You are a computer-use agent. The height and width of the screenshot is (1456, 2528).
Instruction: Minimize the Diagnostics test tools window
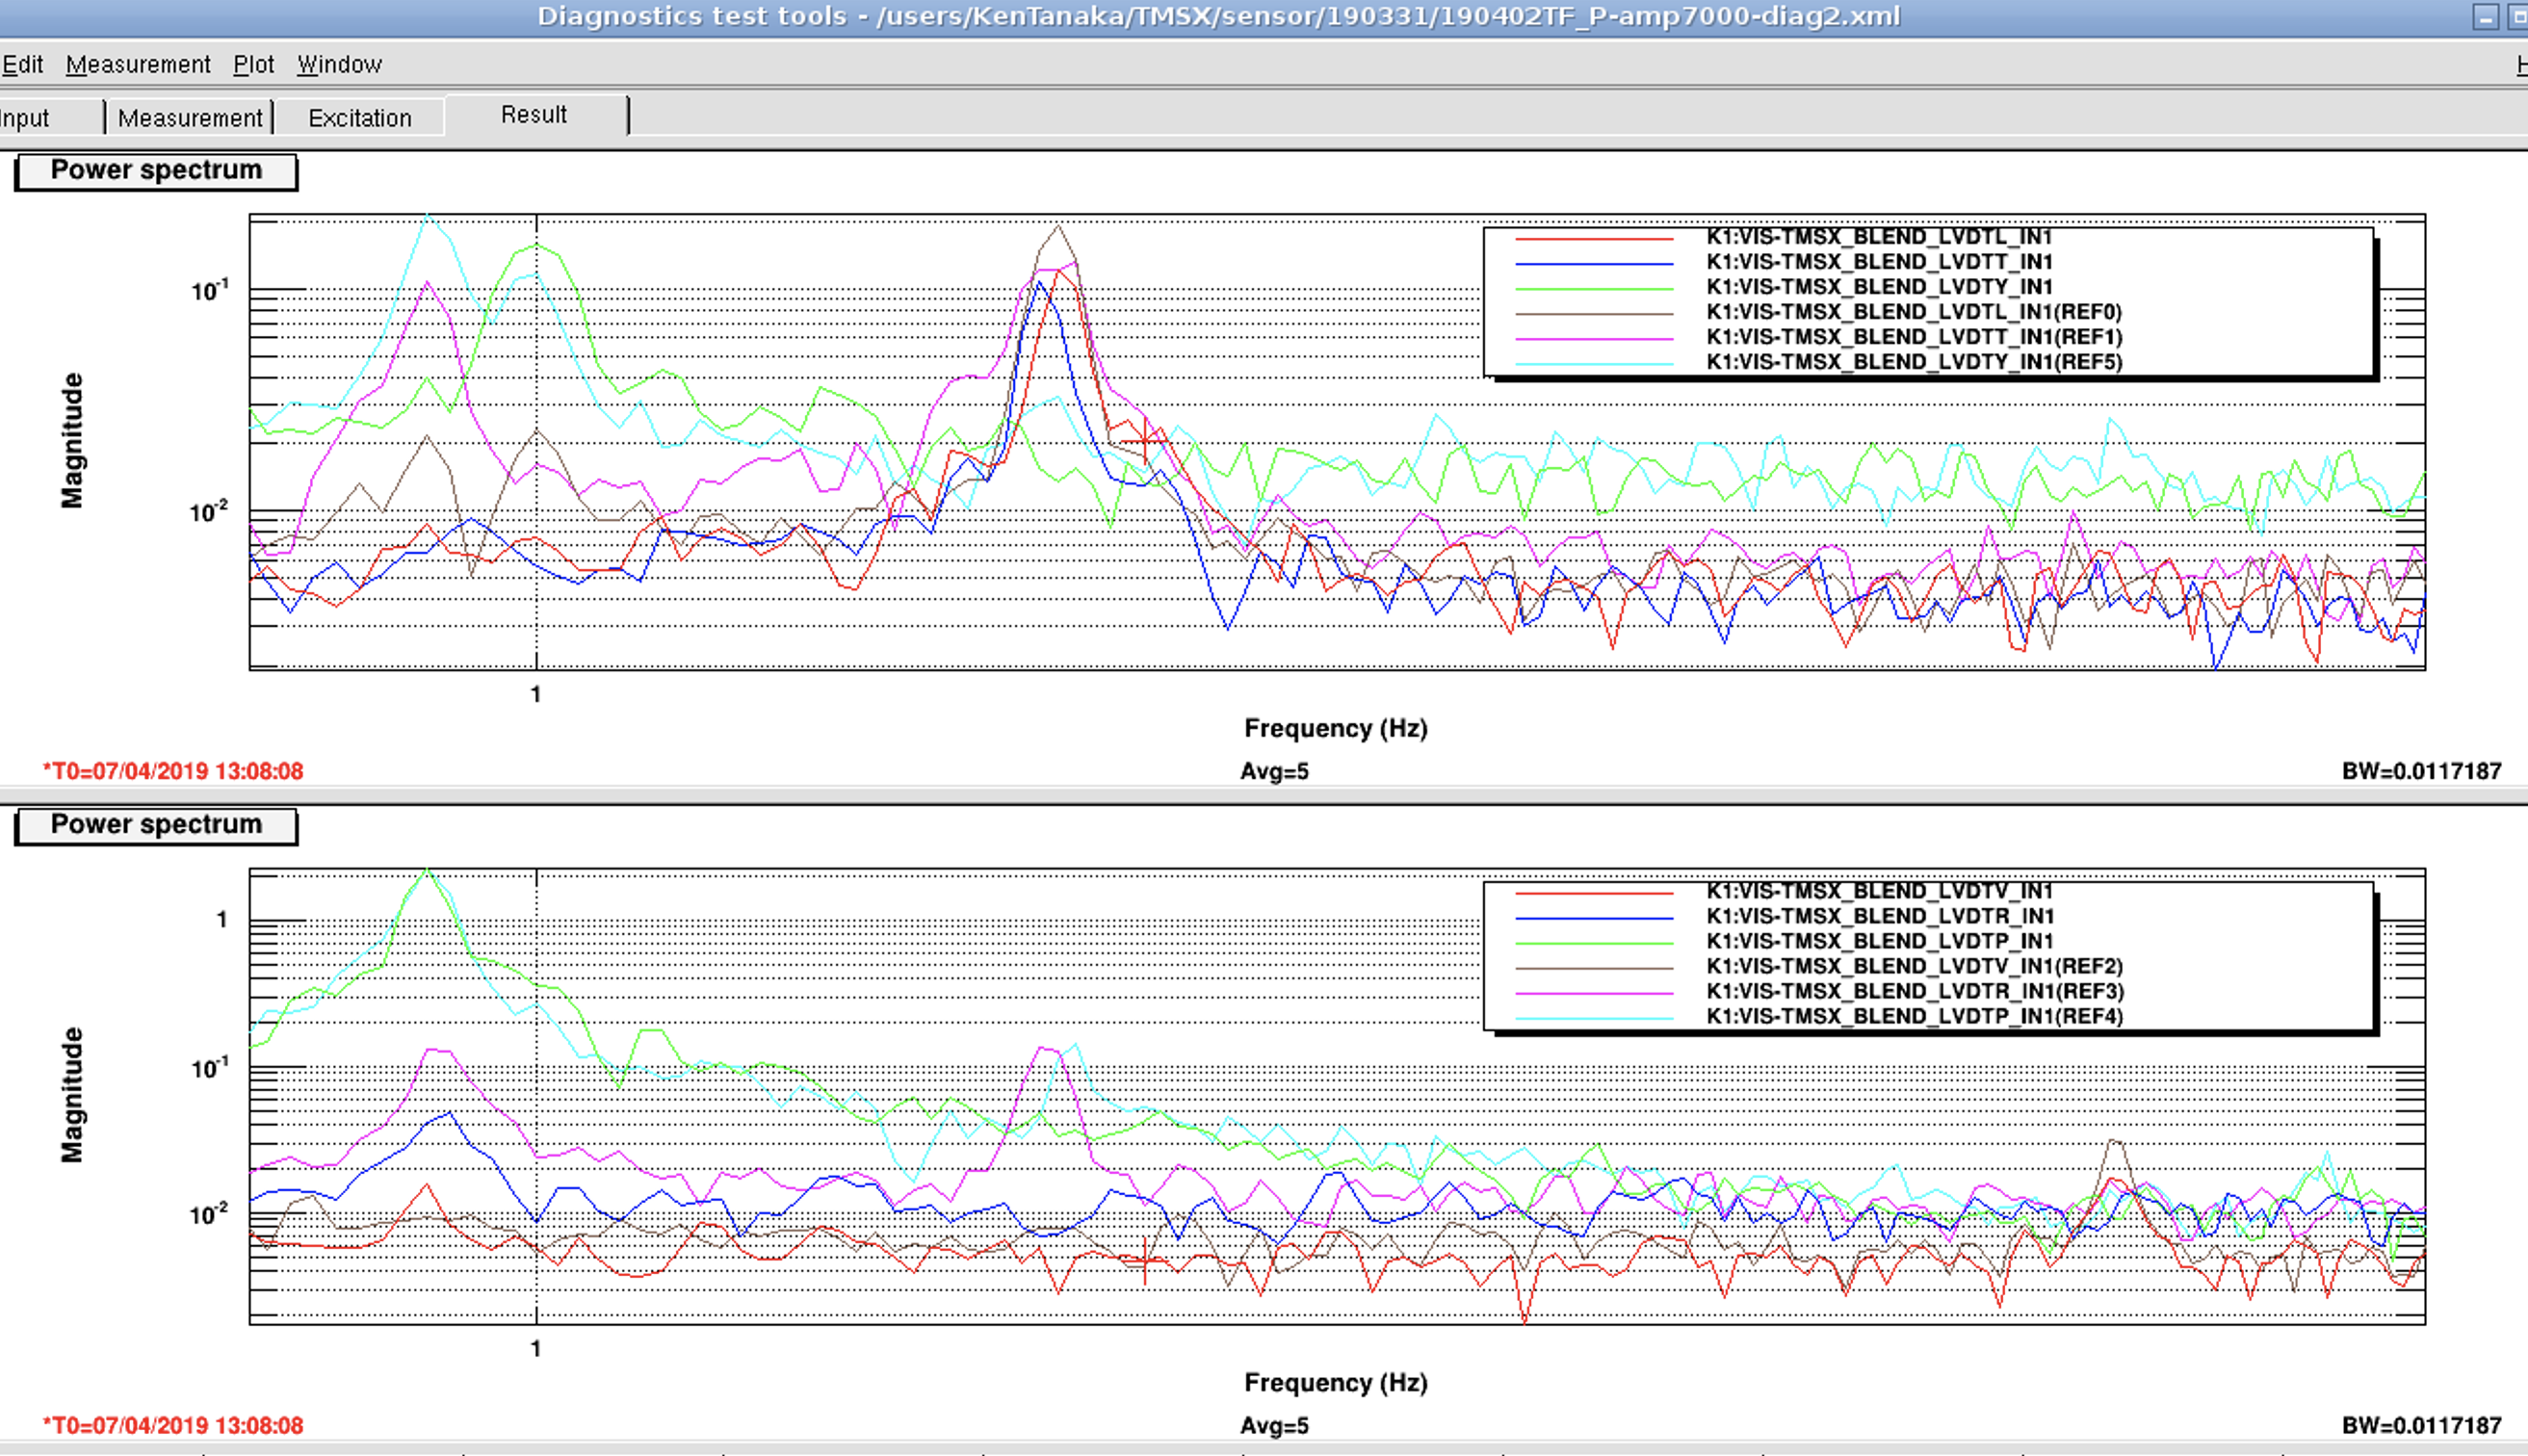[x=2485, y=17]
